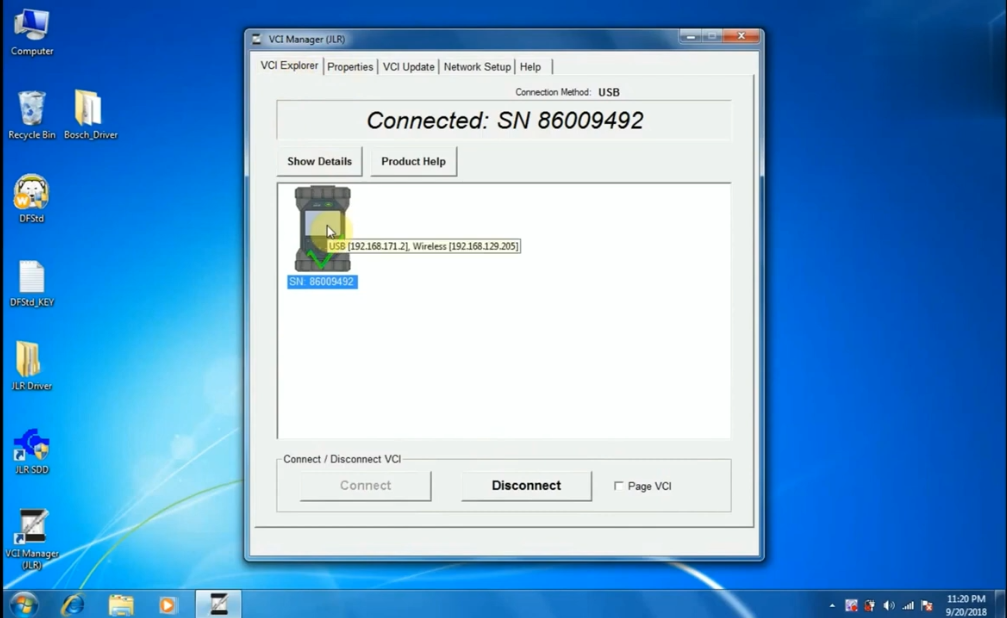This screenshot has height=618, width=1007.
Task: Show hidden system tray icons arrow
Action: (832, 605)
